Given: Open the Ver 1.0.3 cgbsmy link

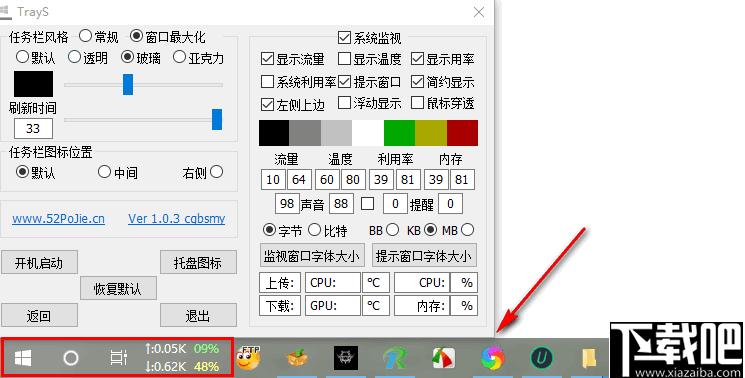Looking at the screenshot, I should [x=177, y=219].
